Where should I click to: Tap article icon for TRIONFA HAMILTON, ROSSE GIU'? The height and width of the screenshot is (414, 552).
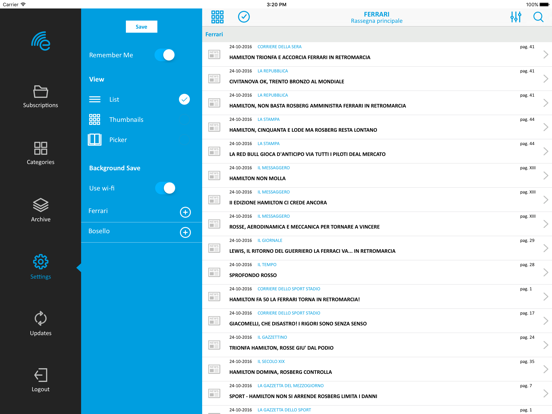(214, 345)
